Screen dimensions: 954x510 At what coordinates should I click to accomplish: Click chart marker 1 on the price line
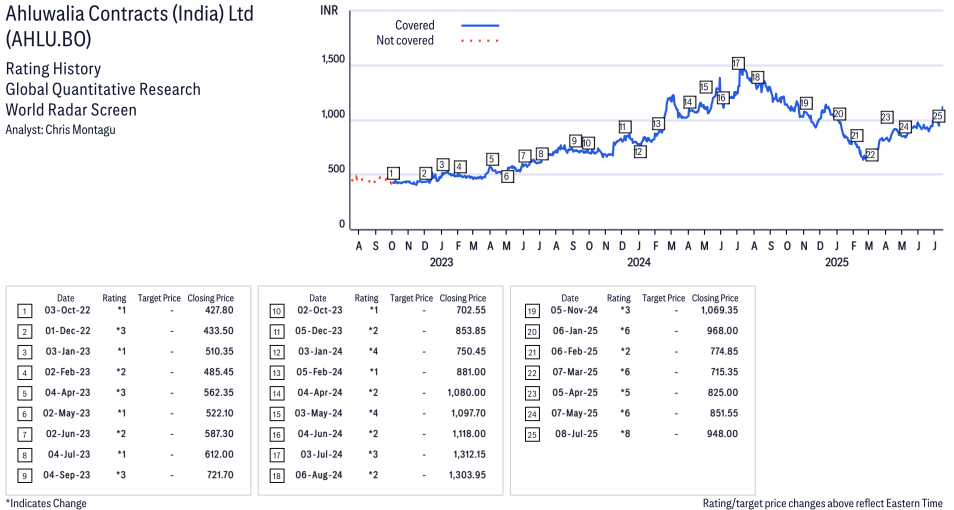(x=392, y=173)
